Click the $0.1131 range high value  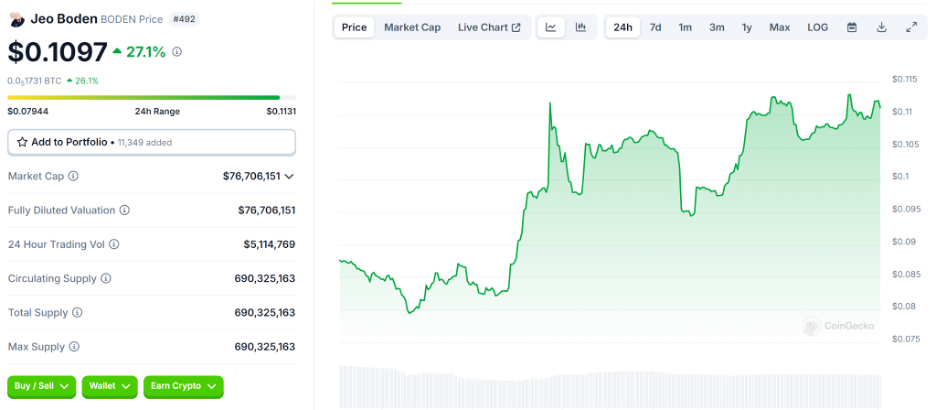pyautogui.click(x=281, y=111)
